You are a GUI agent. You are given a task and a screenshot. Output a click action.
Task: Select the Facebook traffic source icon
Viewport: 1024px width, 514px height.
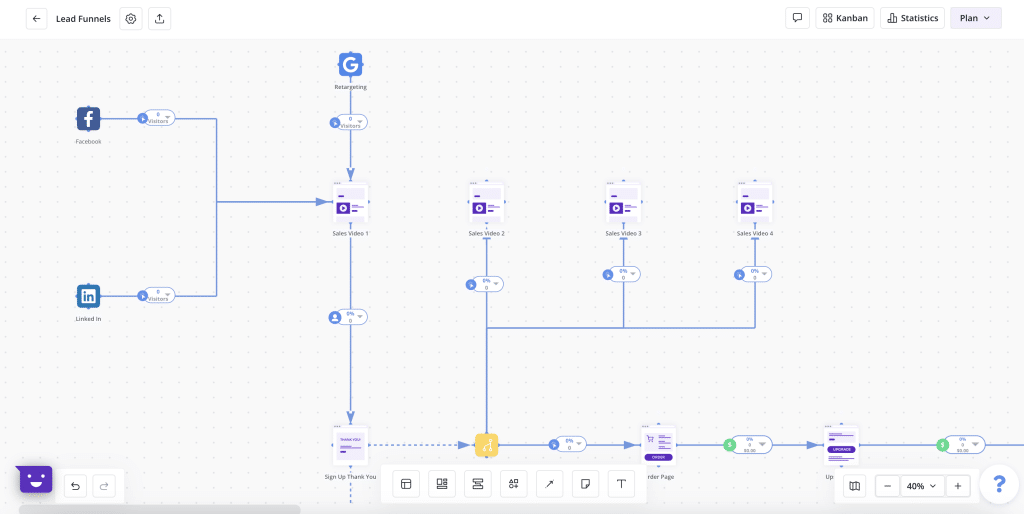pyautogui.click(x=88, y=119)
